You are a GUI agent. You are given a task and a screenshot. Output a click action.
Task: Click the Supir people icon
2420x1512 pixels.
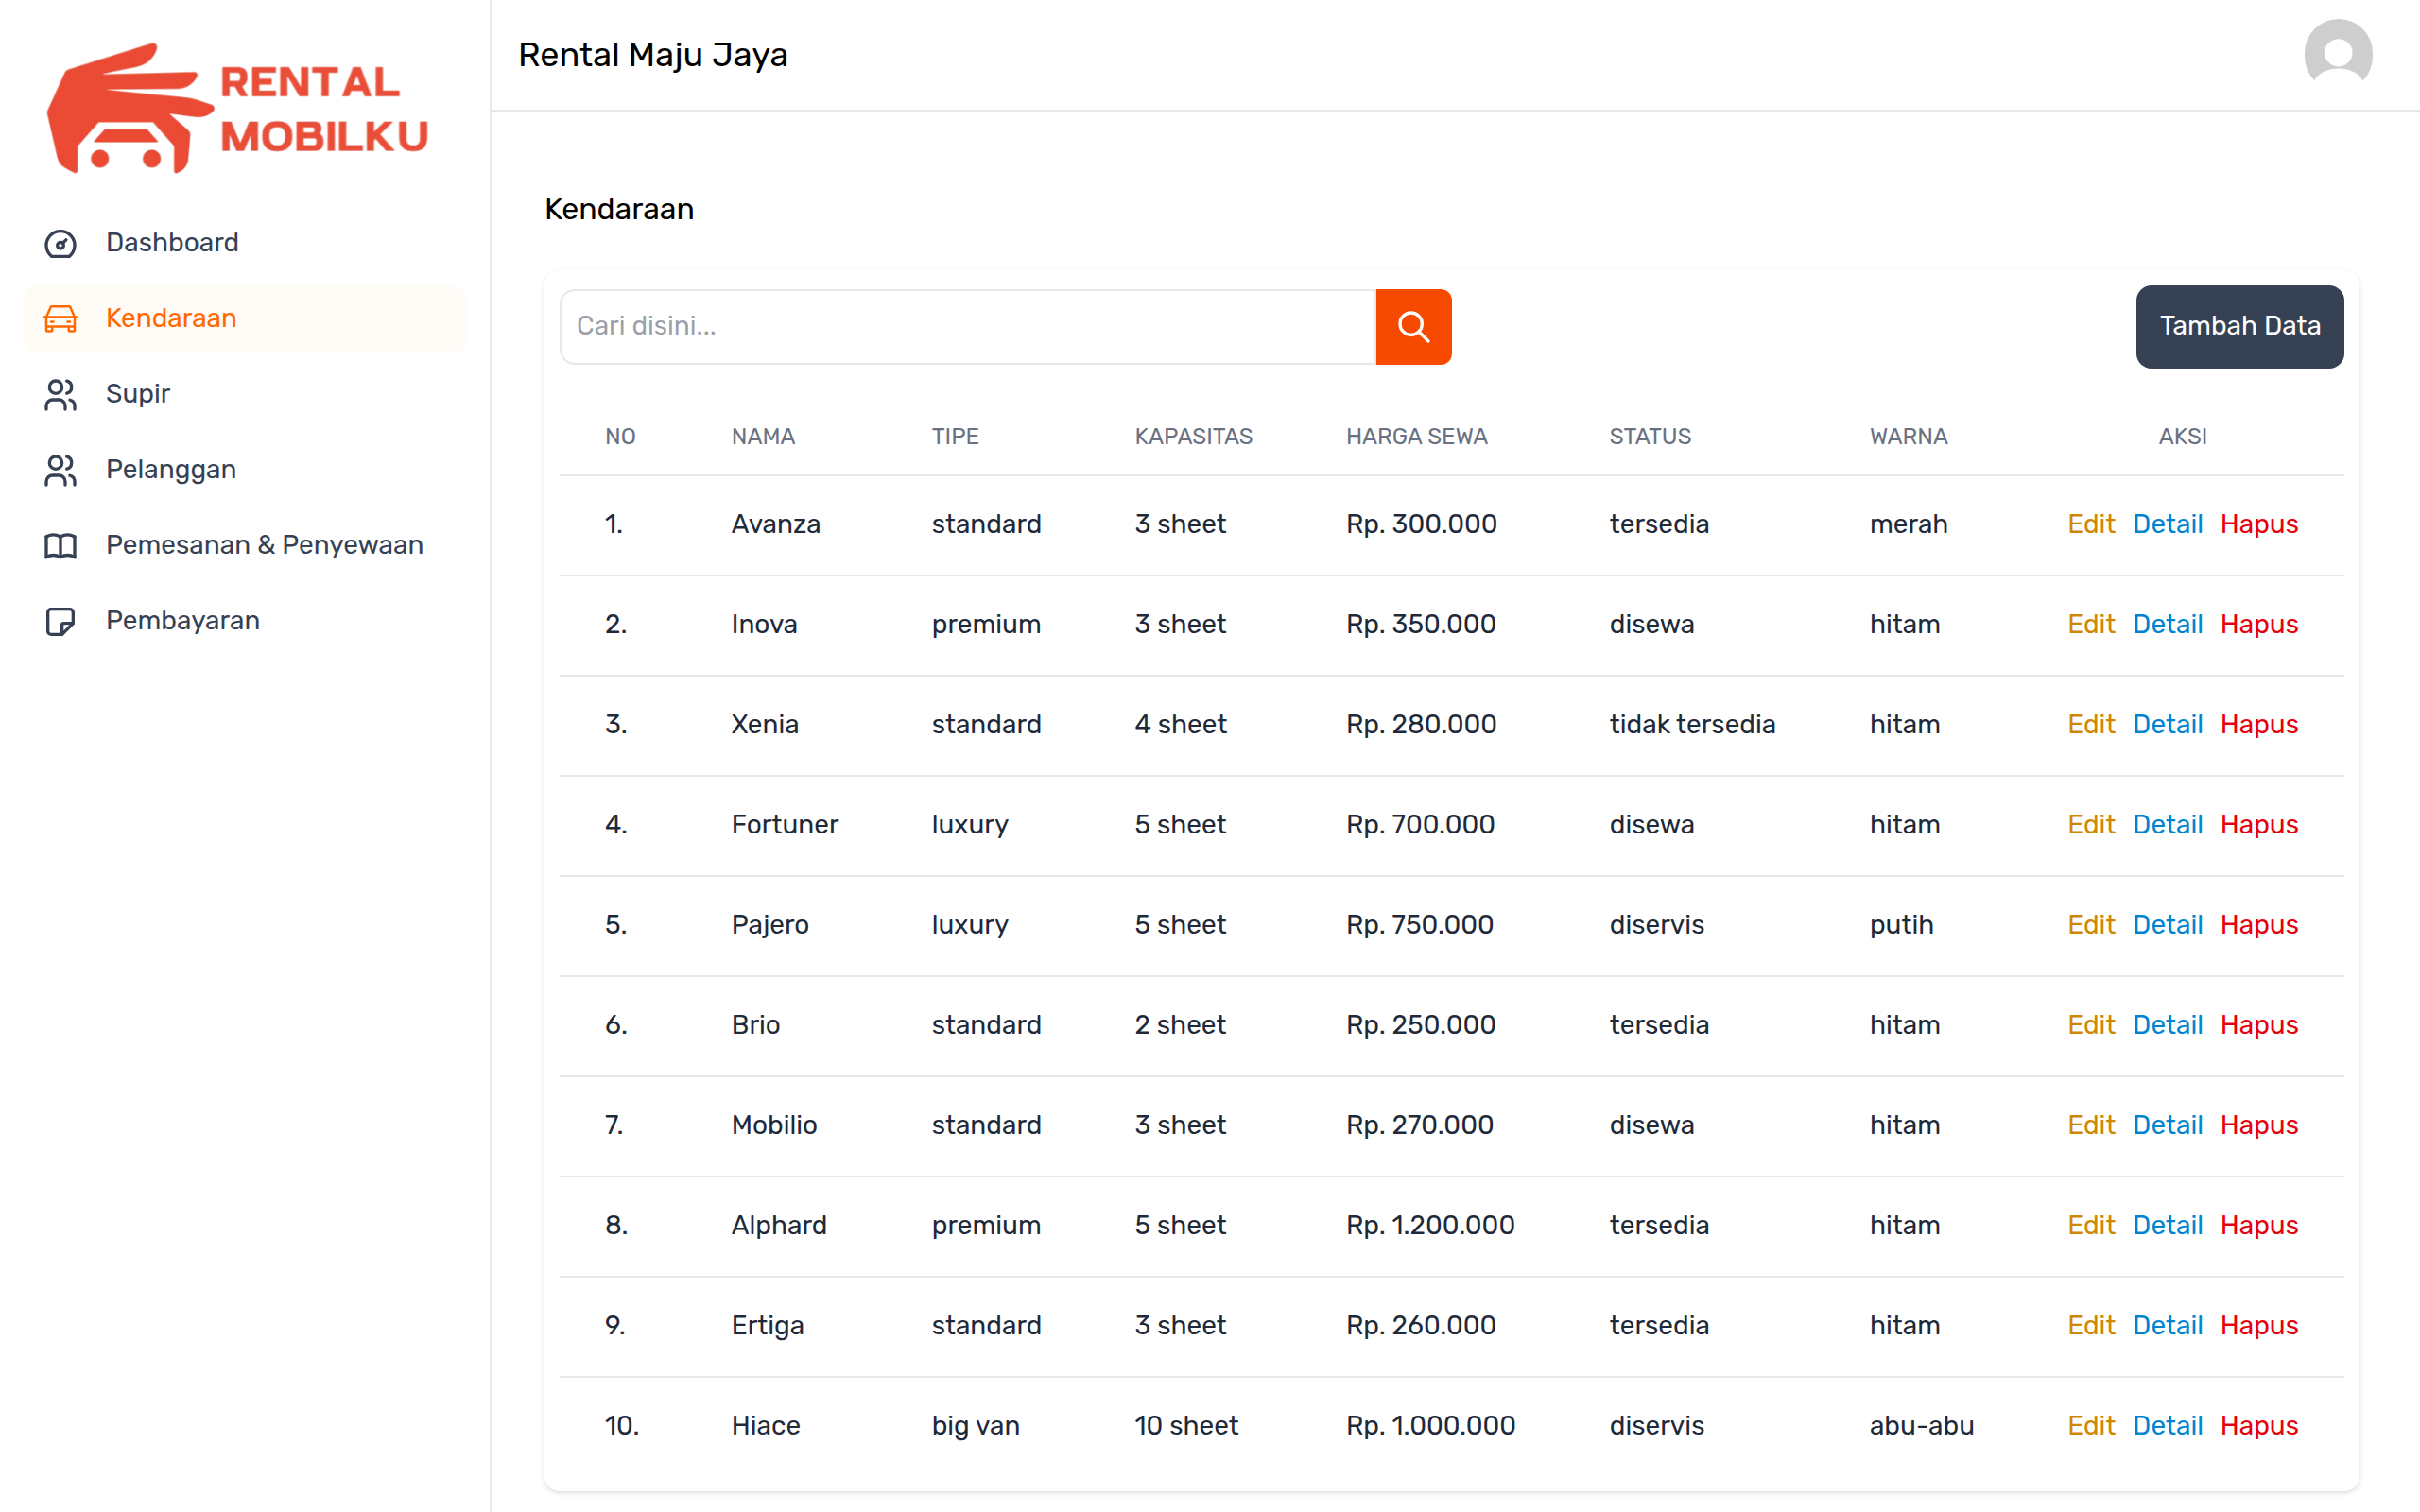(x=60, y=394)
